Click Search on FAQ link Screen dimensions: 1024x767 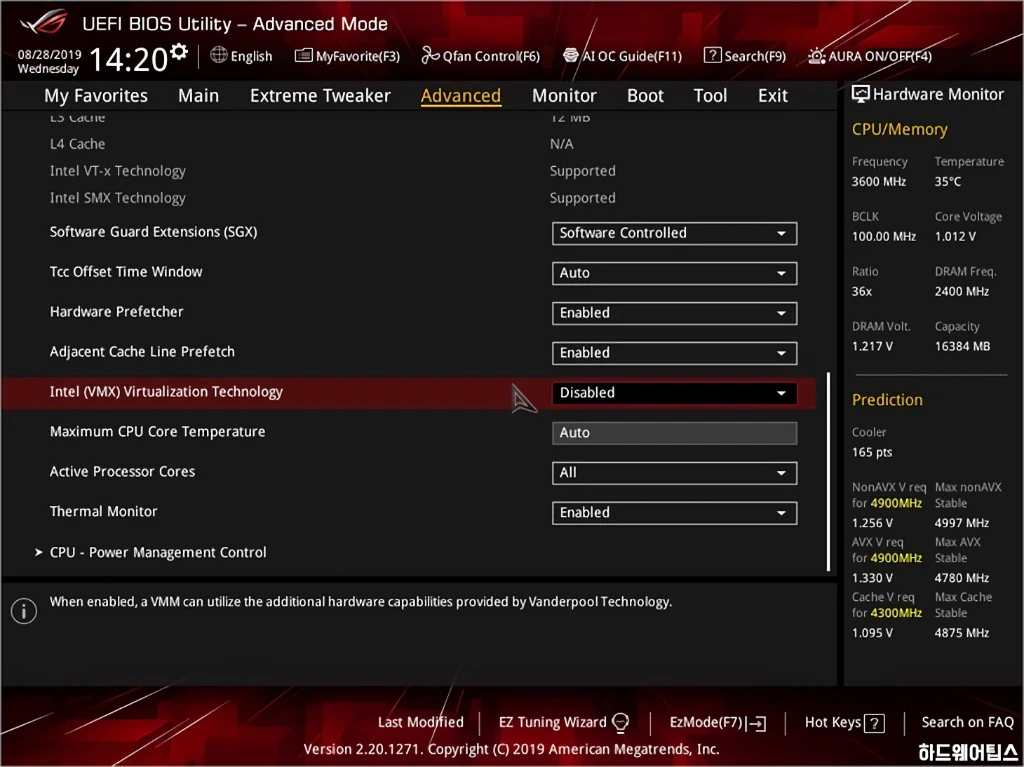point(967,722)
